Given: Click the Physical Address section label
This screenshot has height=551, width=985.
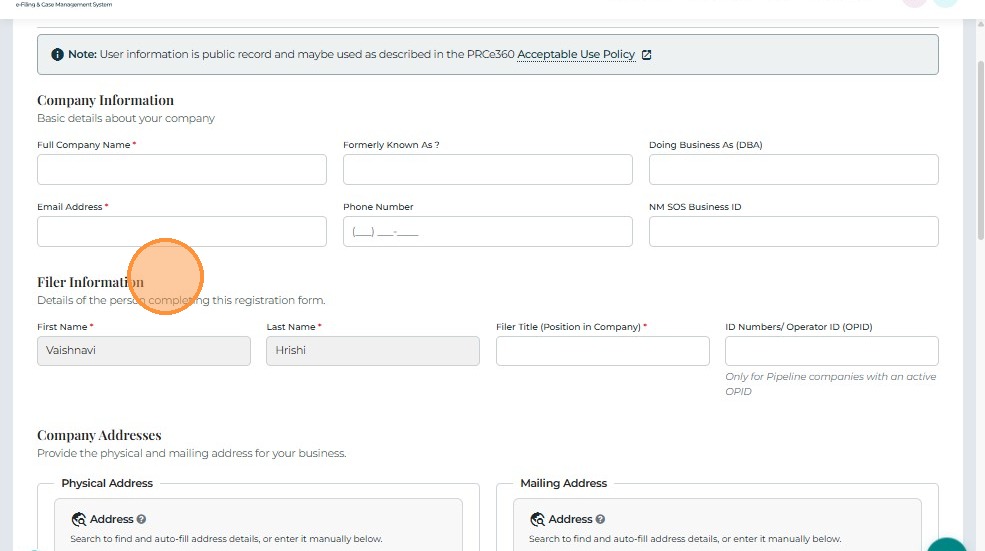Looking at the screenshot, I should (107, 483).
